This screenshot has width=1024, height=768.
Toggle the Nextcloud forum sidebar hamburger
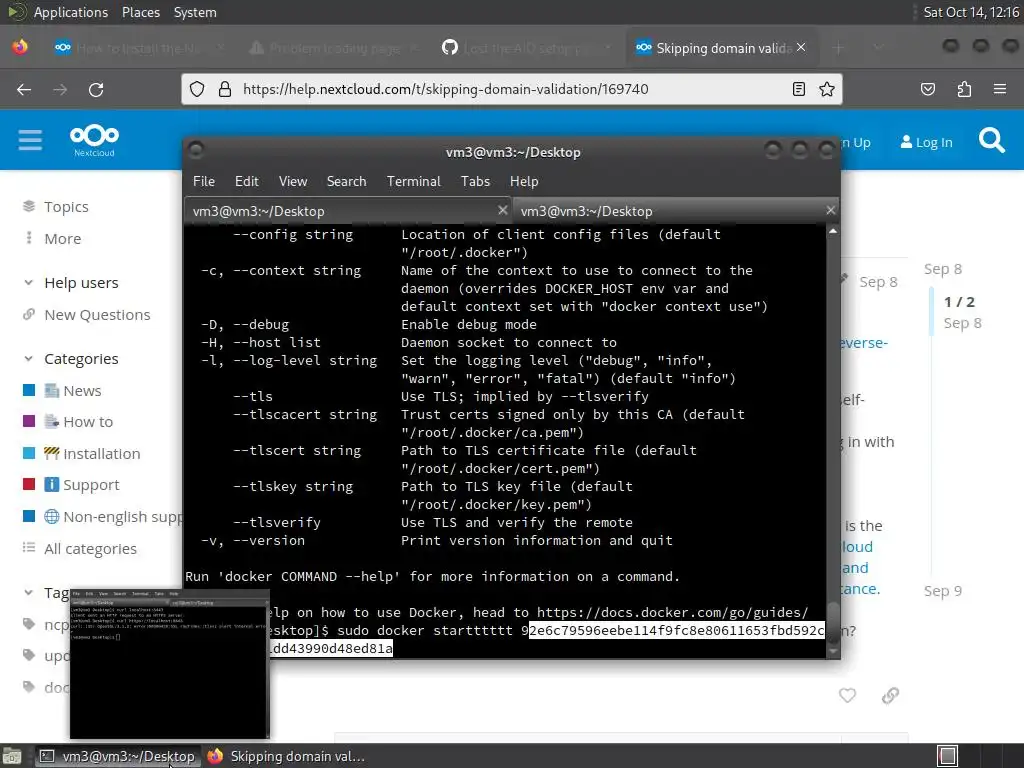[30, 140]
